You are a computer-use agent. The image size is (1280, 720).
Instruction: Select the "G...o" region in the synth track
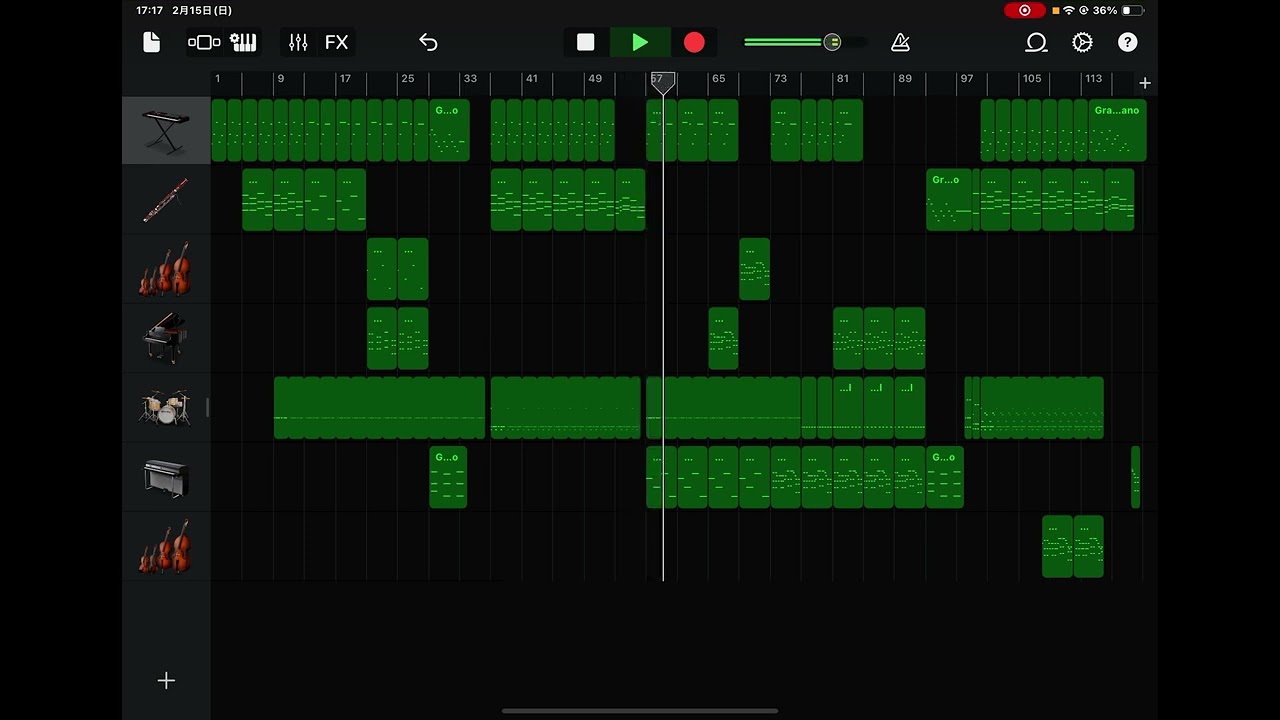click(x=449, y=131)
